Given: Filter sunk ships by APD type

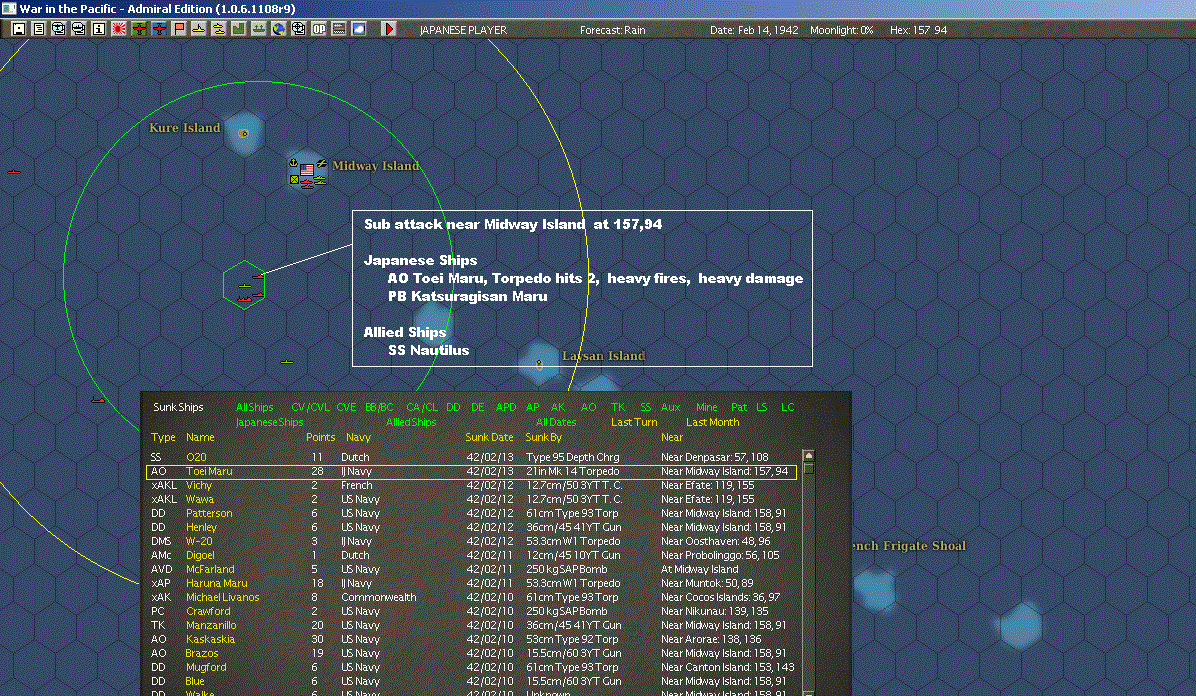Looking at the screenshot, I should (x=506, y=408).
